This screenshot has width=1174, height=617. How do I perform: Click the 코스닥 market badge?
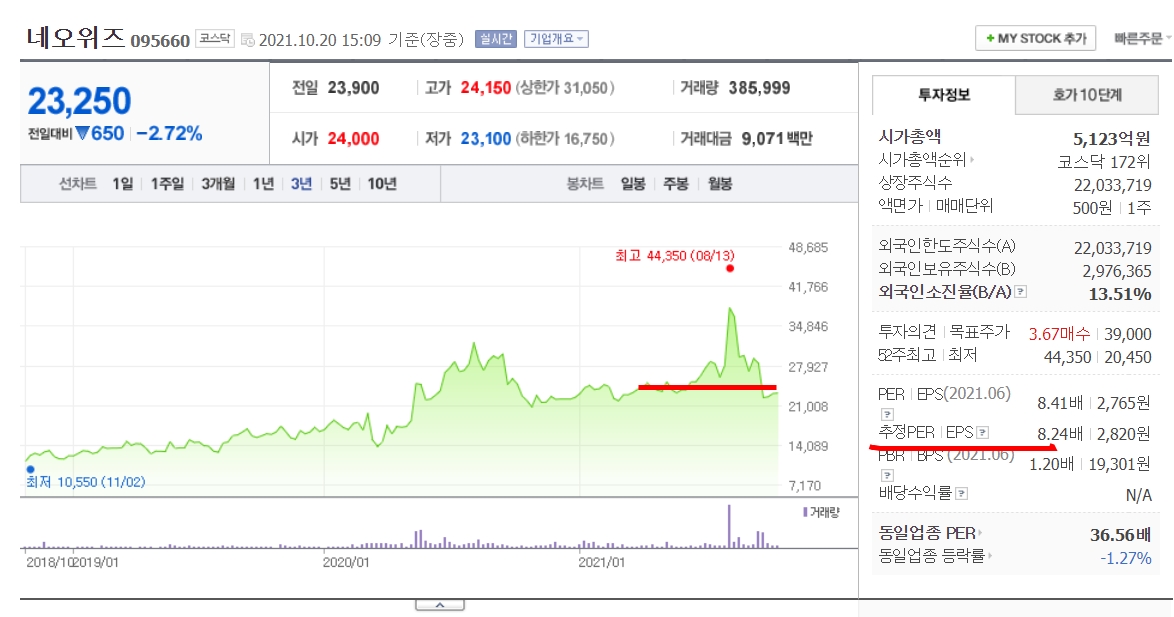coord(215,38)
